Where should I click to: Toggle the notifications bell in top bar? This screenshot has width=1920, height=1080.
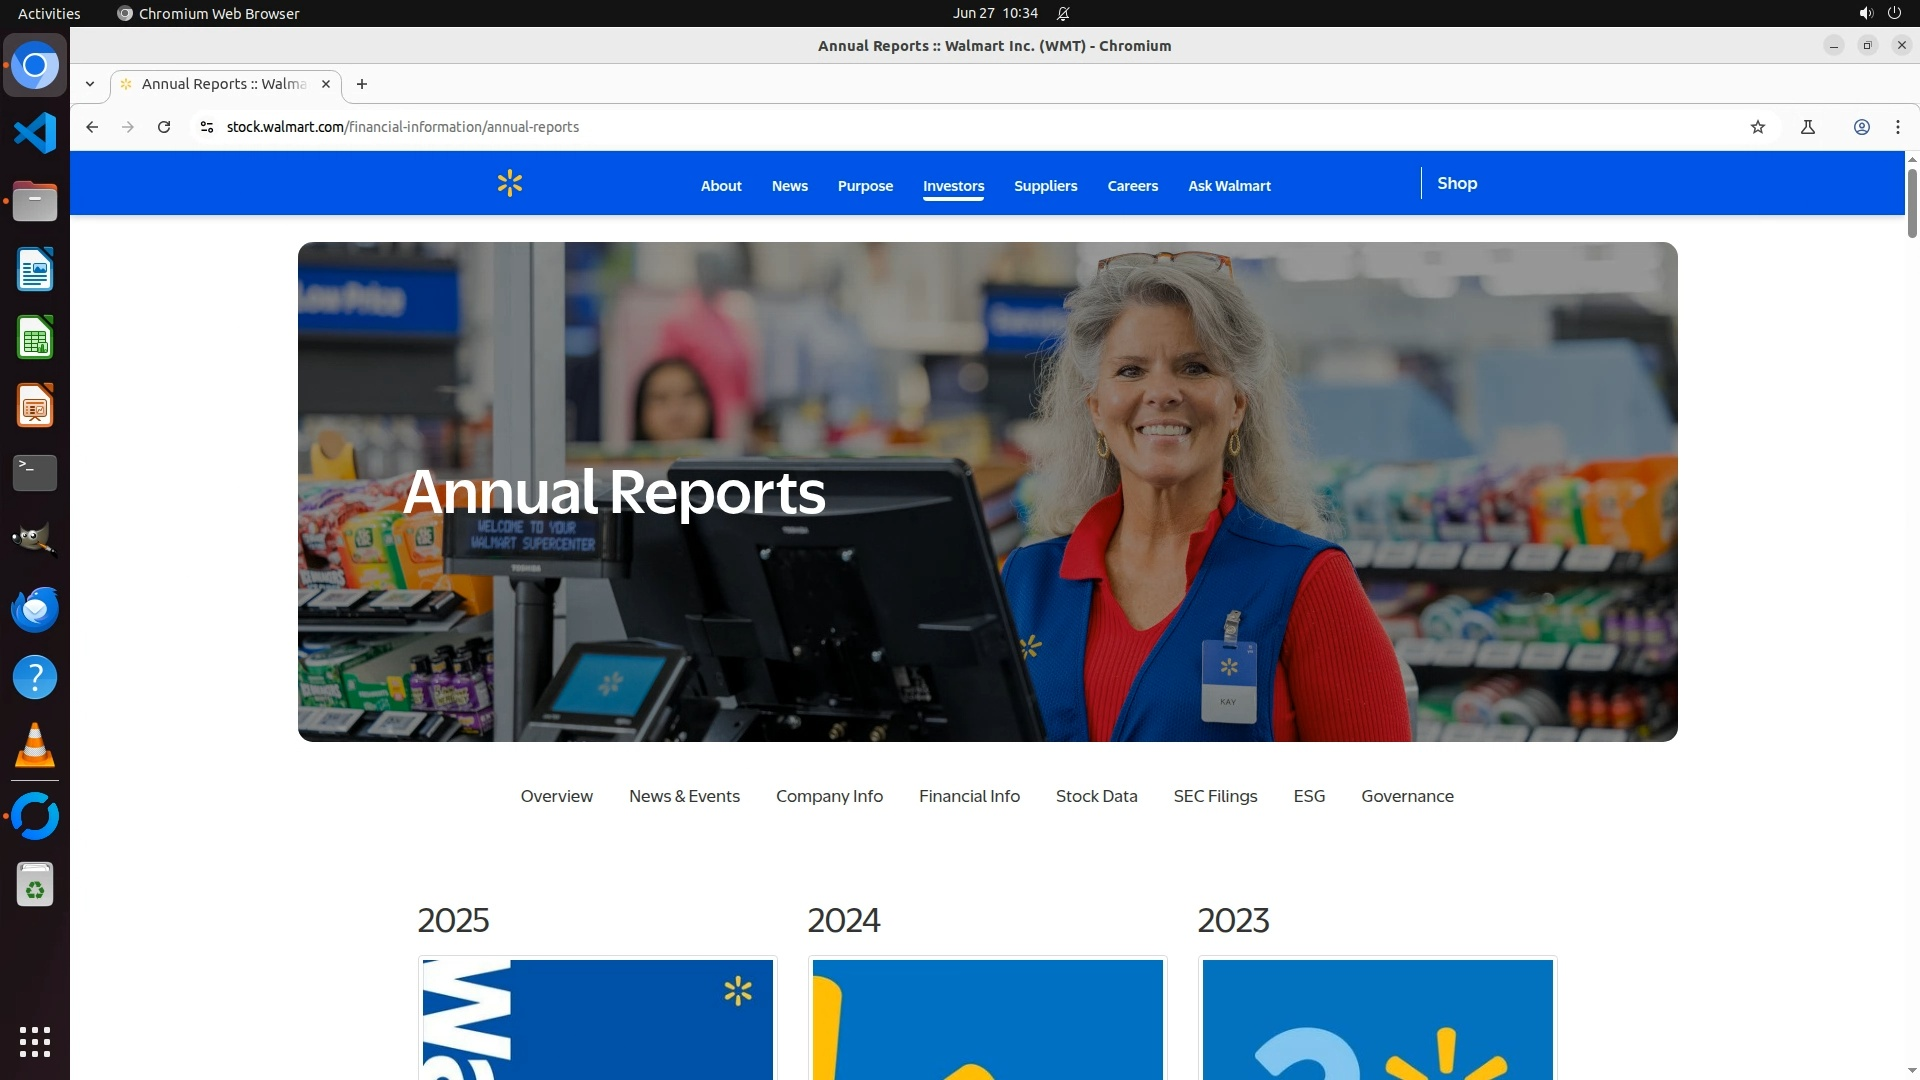coord(1063,14)
